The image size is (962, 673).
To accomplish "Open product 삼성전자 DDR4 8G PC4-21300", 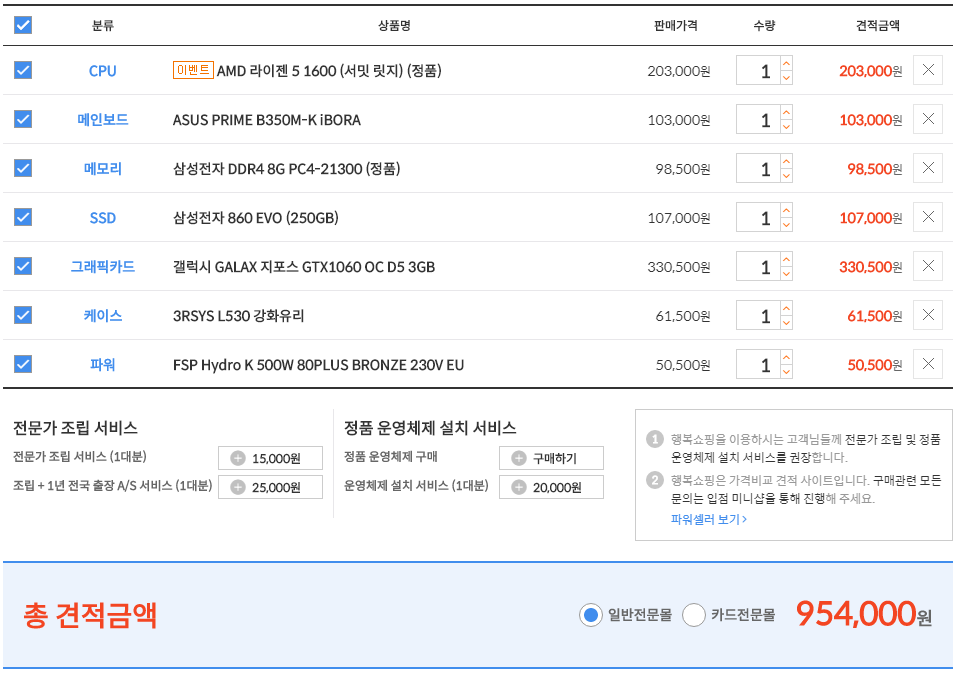I will pos(287,169).
